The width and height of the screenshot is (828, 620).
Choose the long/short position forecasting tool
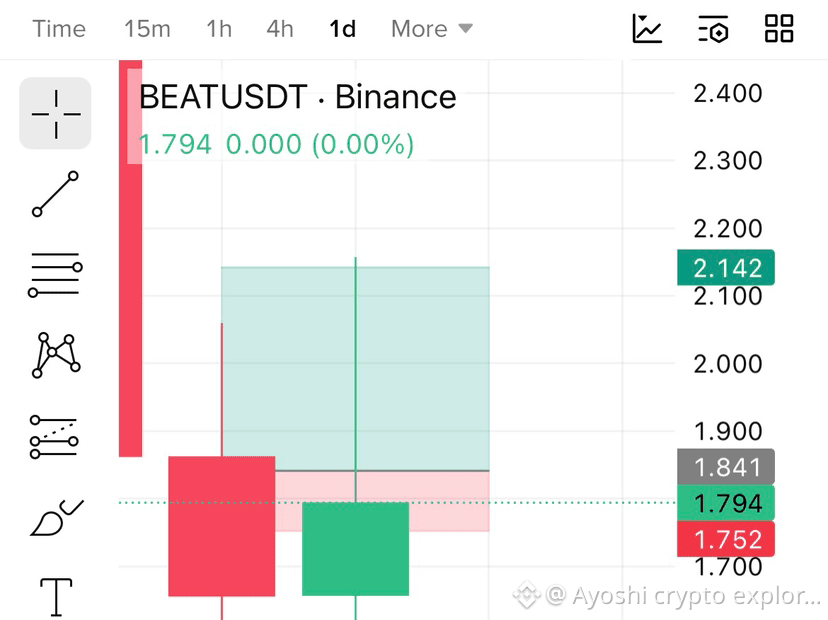point(54,437)
